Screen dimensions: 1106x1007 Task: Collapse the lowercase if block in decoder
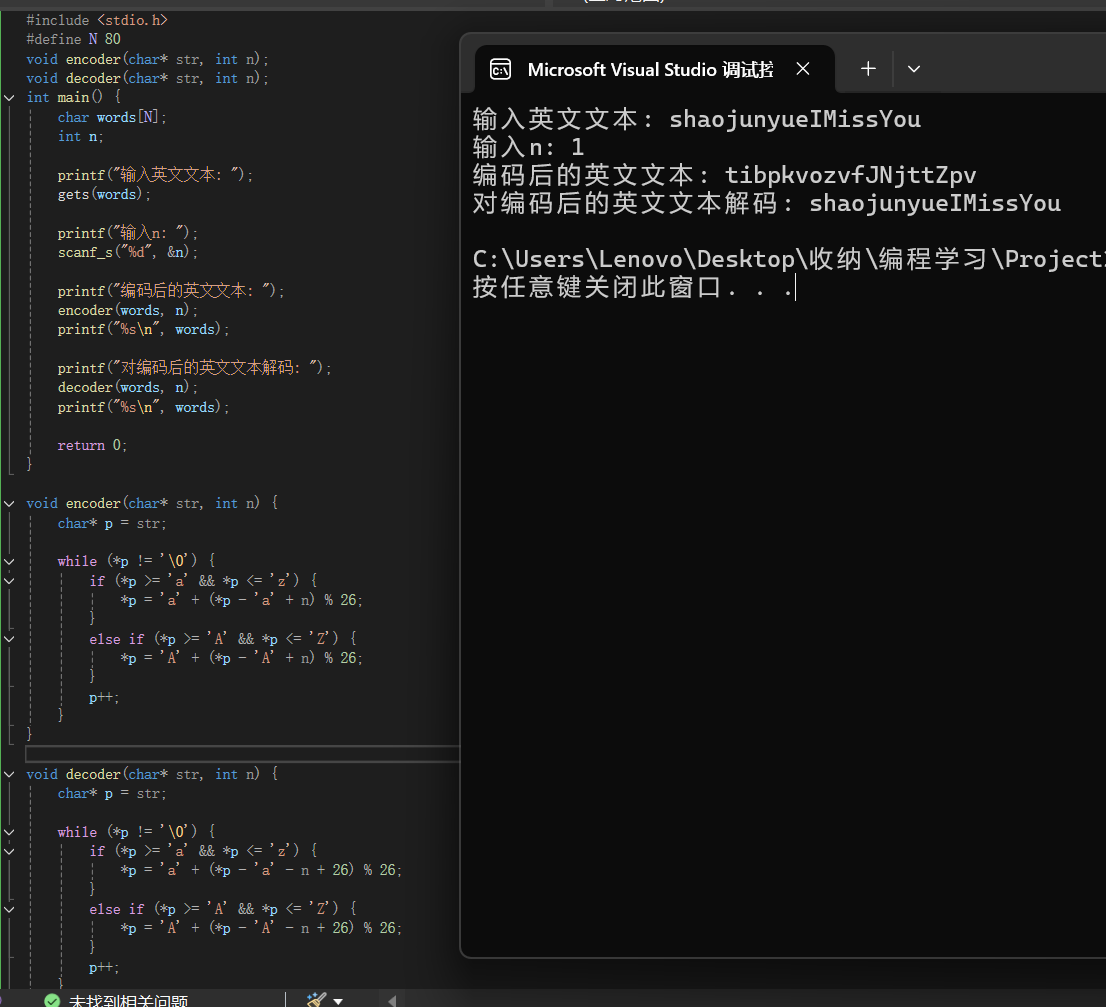9,851
